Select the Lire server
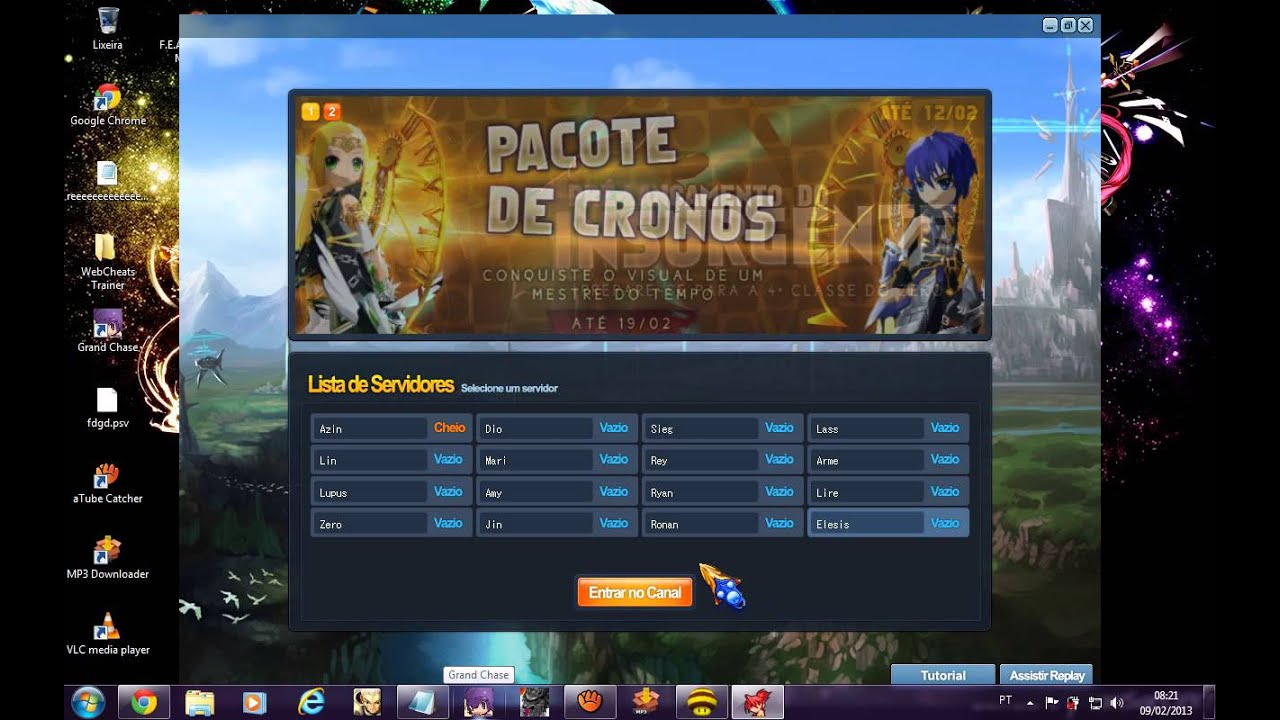This screenshot has height=720, width=1280. tap(888, 492)
